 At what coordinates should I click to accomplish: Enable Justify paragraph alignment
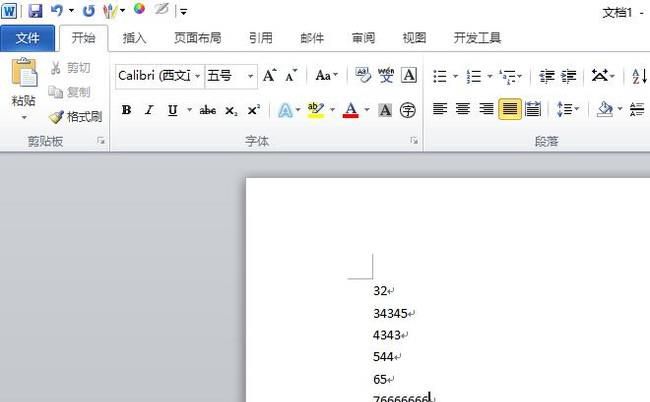point(509,110)
